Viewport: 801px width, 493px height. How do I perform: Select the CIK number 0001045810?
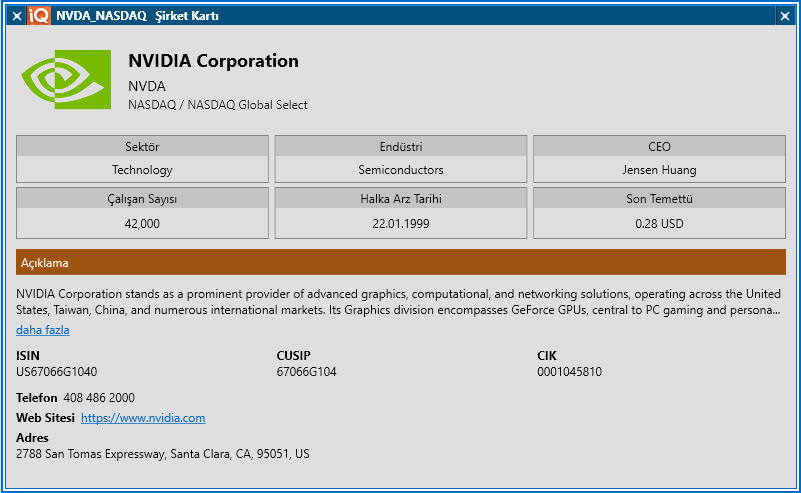(570, 372)
